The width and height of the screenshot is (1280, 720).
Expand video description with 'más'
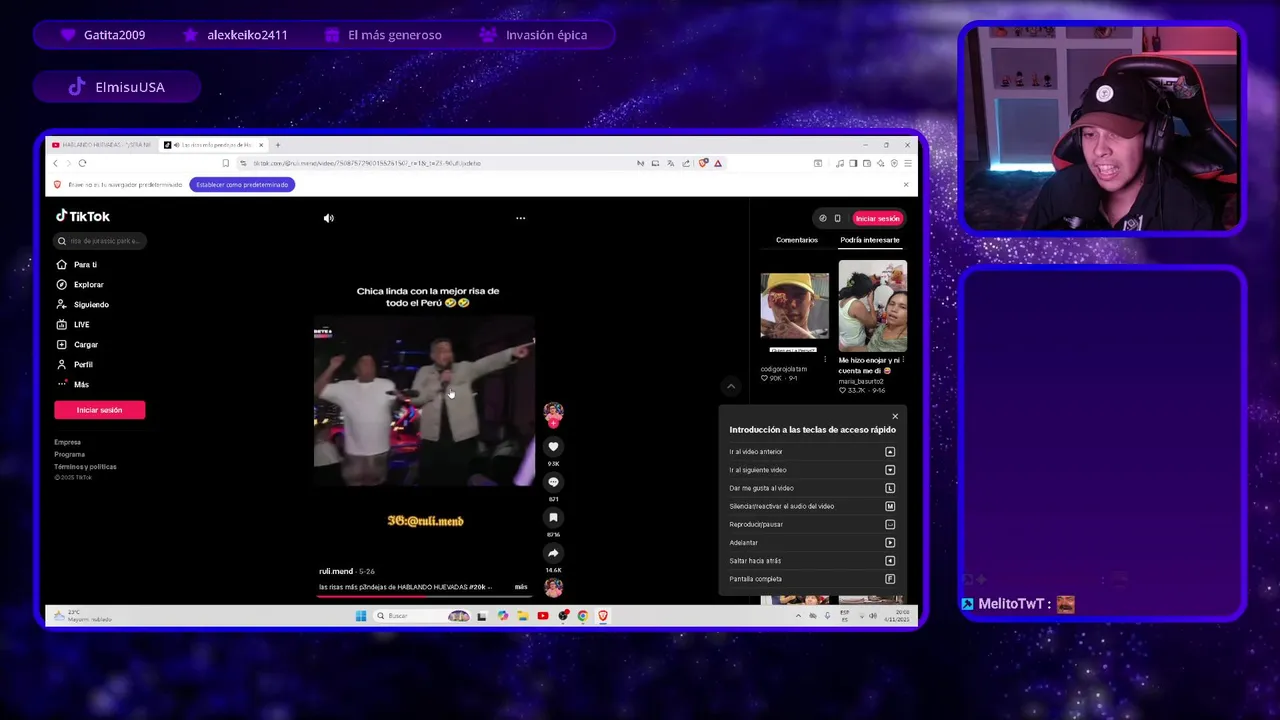click(520, 587)
